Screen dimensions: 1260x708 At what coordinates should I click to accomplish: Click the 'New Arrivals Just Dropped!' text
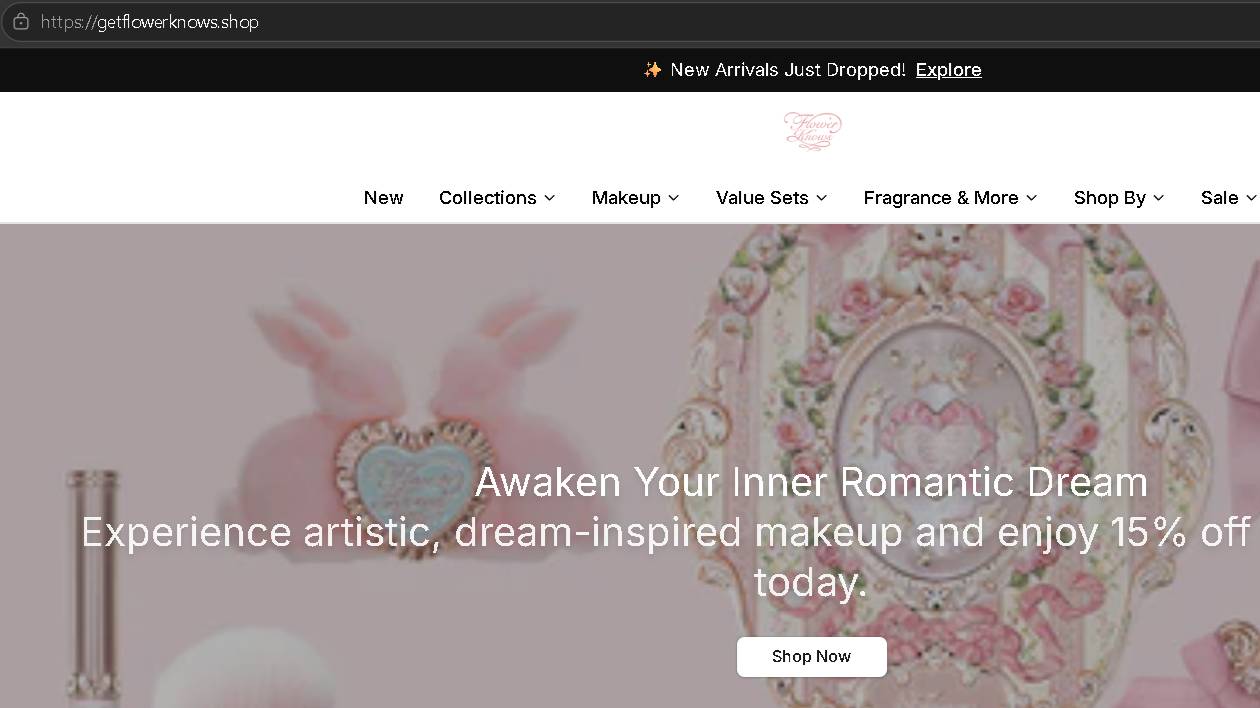[787, 70]
